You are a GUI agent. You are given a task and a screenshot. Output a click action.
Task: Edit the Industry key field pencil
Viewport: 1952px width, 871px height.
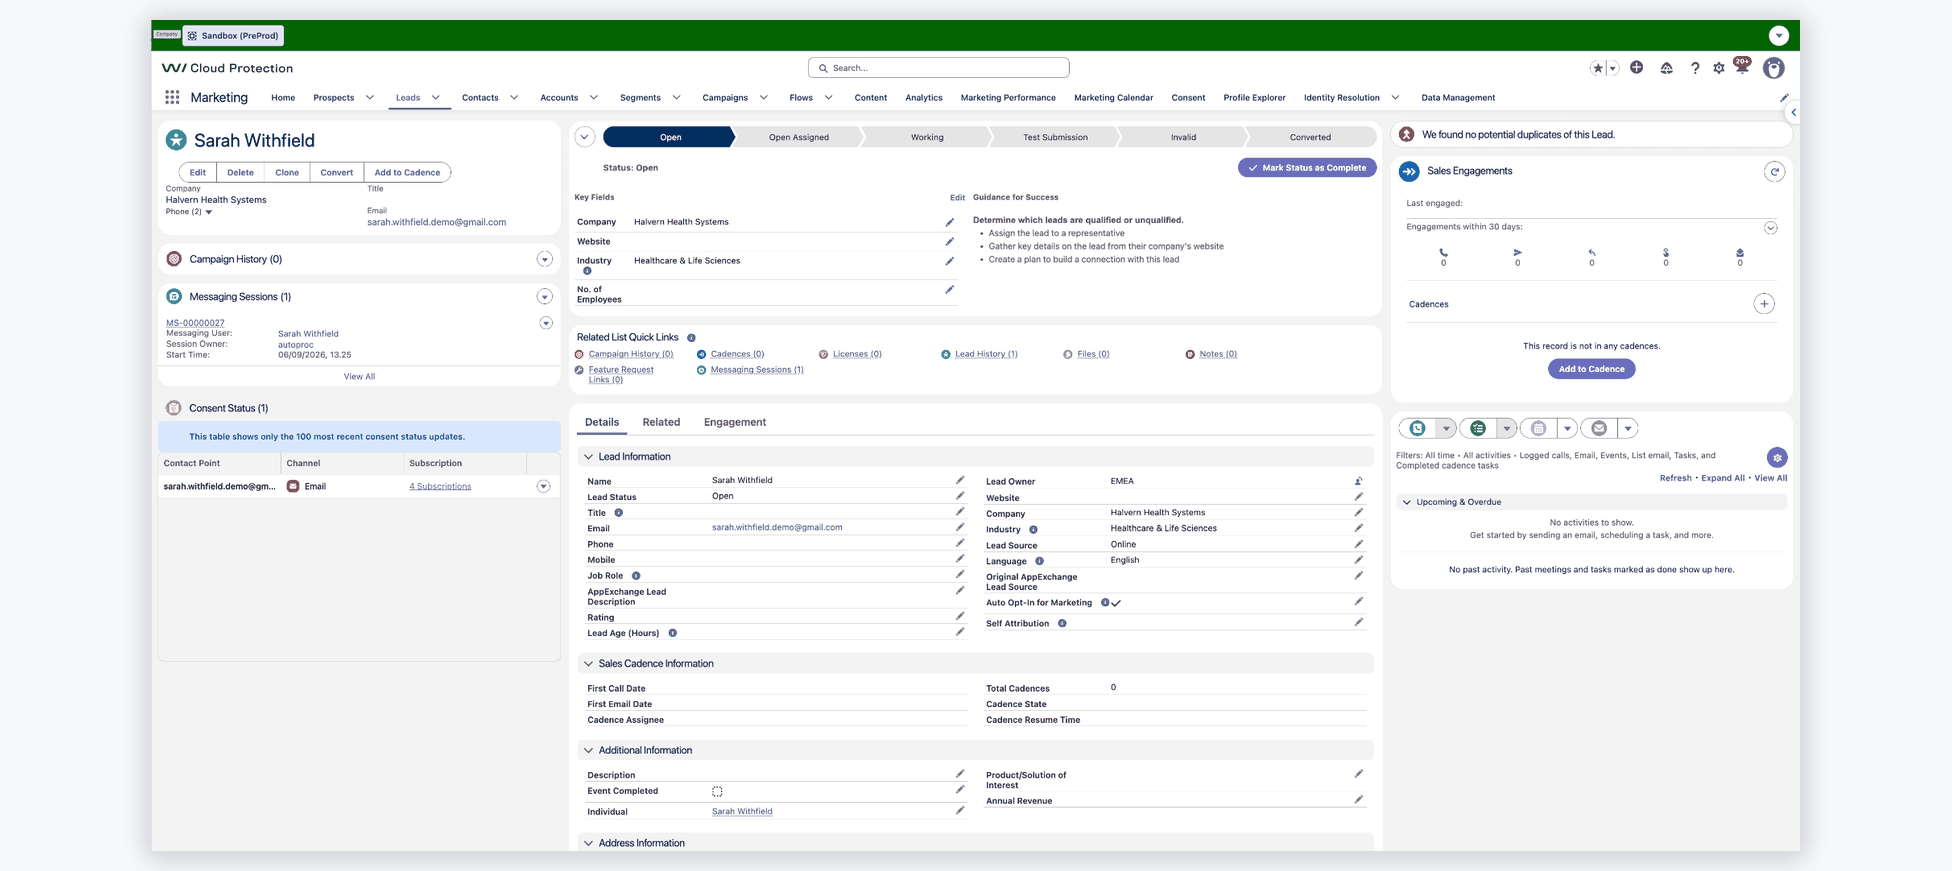coord(950,261)
